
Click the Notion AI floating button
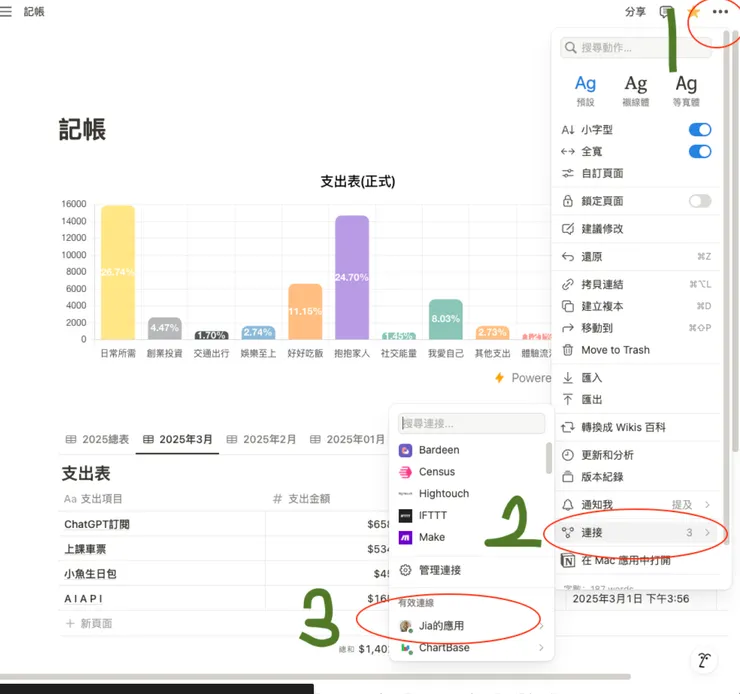tap(704, 660)
